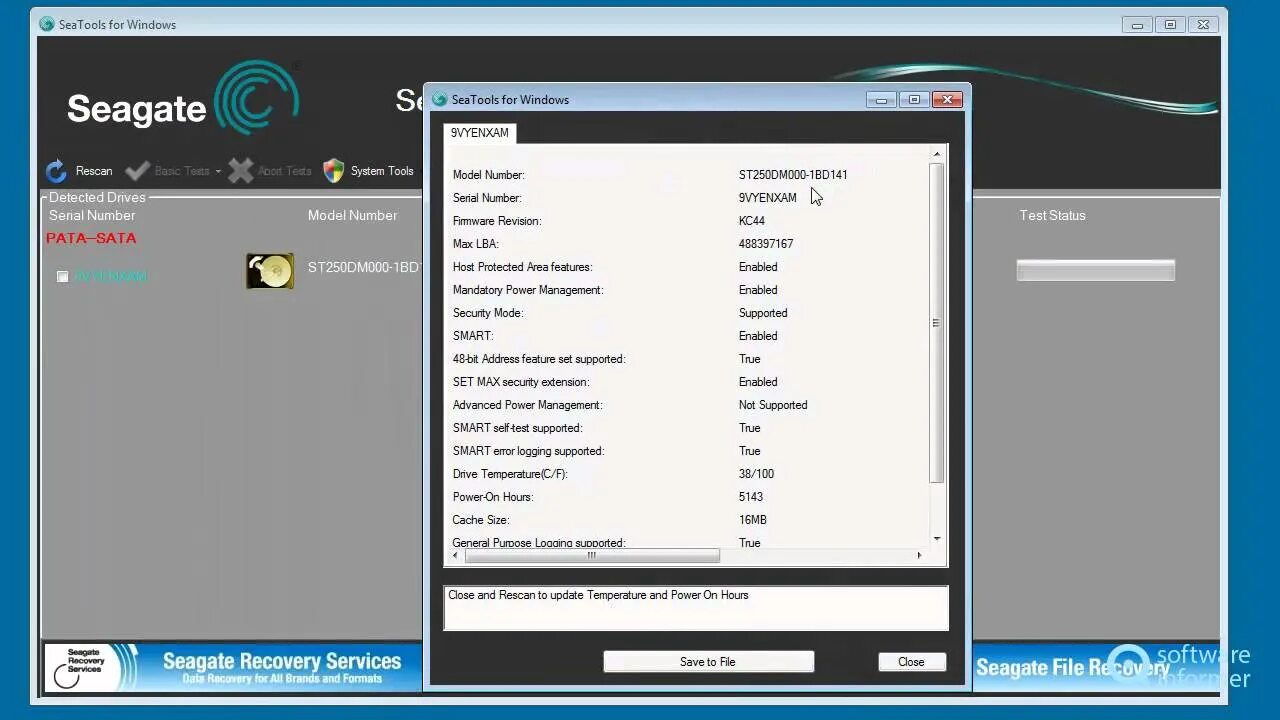
Task: Maximize the SeaTools info dialog
Action: click(914, 99)
